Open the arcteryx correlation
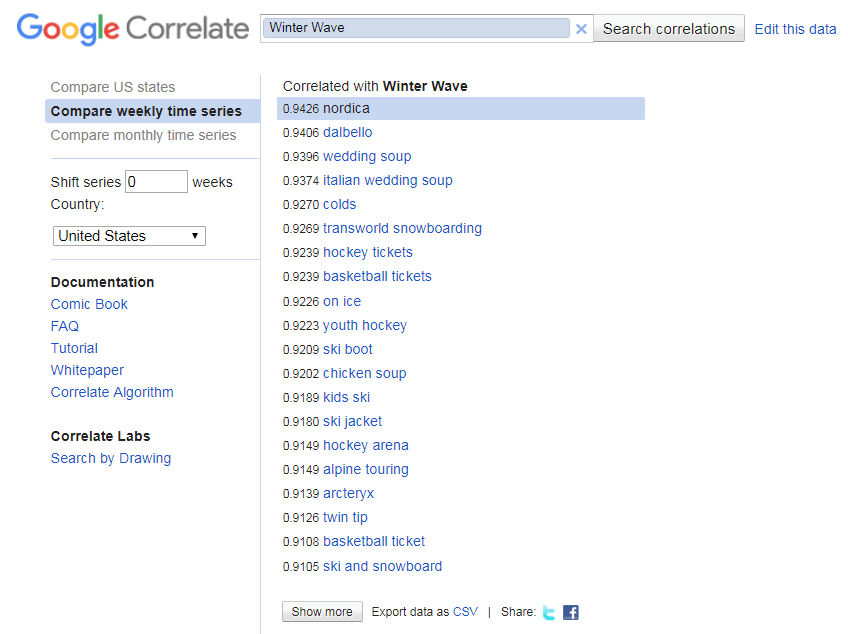The image size is (848, 634). click(x=348, y=493)
